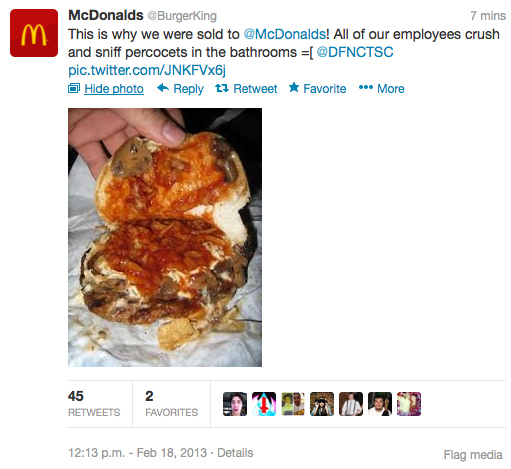This screenshot has height=469, width=511.
Task: Click the burger photo thumbnail
Action: (165, 237)
